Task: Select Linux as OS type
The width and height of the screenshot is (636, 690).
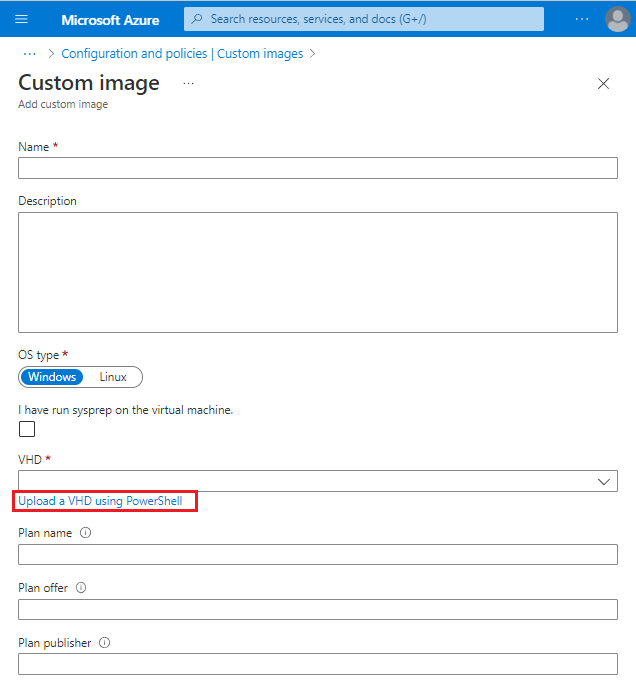Action: pos(113,377)
